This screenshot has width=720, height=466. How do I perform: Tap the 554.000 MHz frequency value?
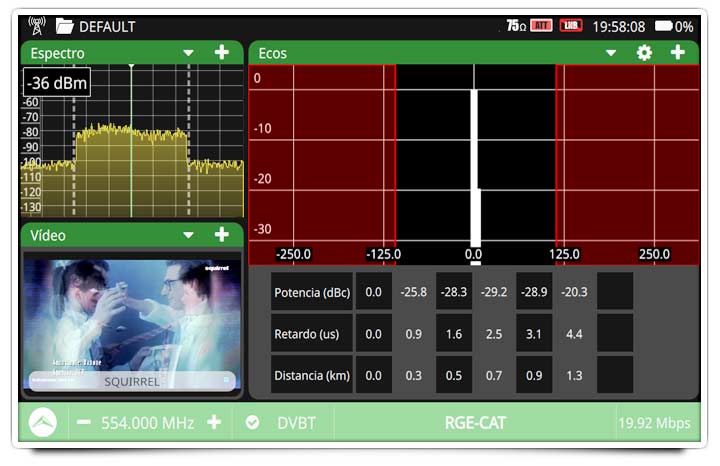coord(147,423)
